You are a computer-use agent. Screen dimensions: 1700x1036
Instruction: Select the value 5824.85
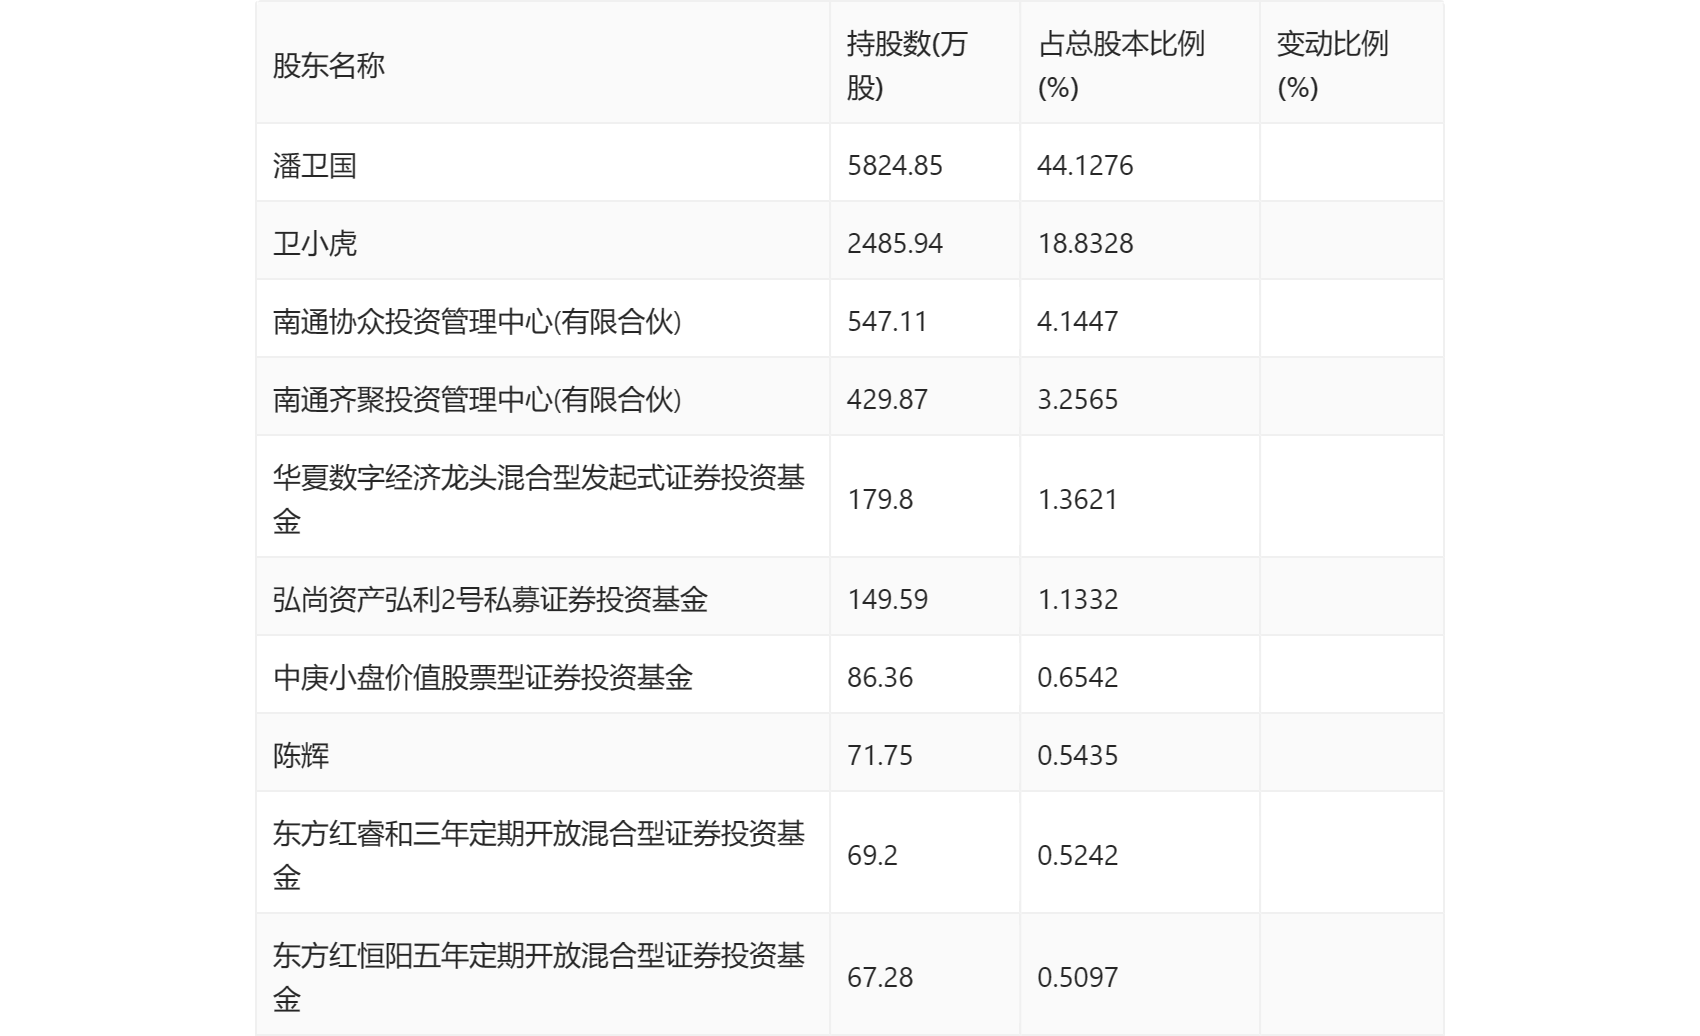coord(895,165)
